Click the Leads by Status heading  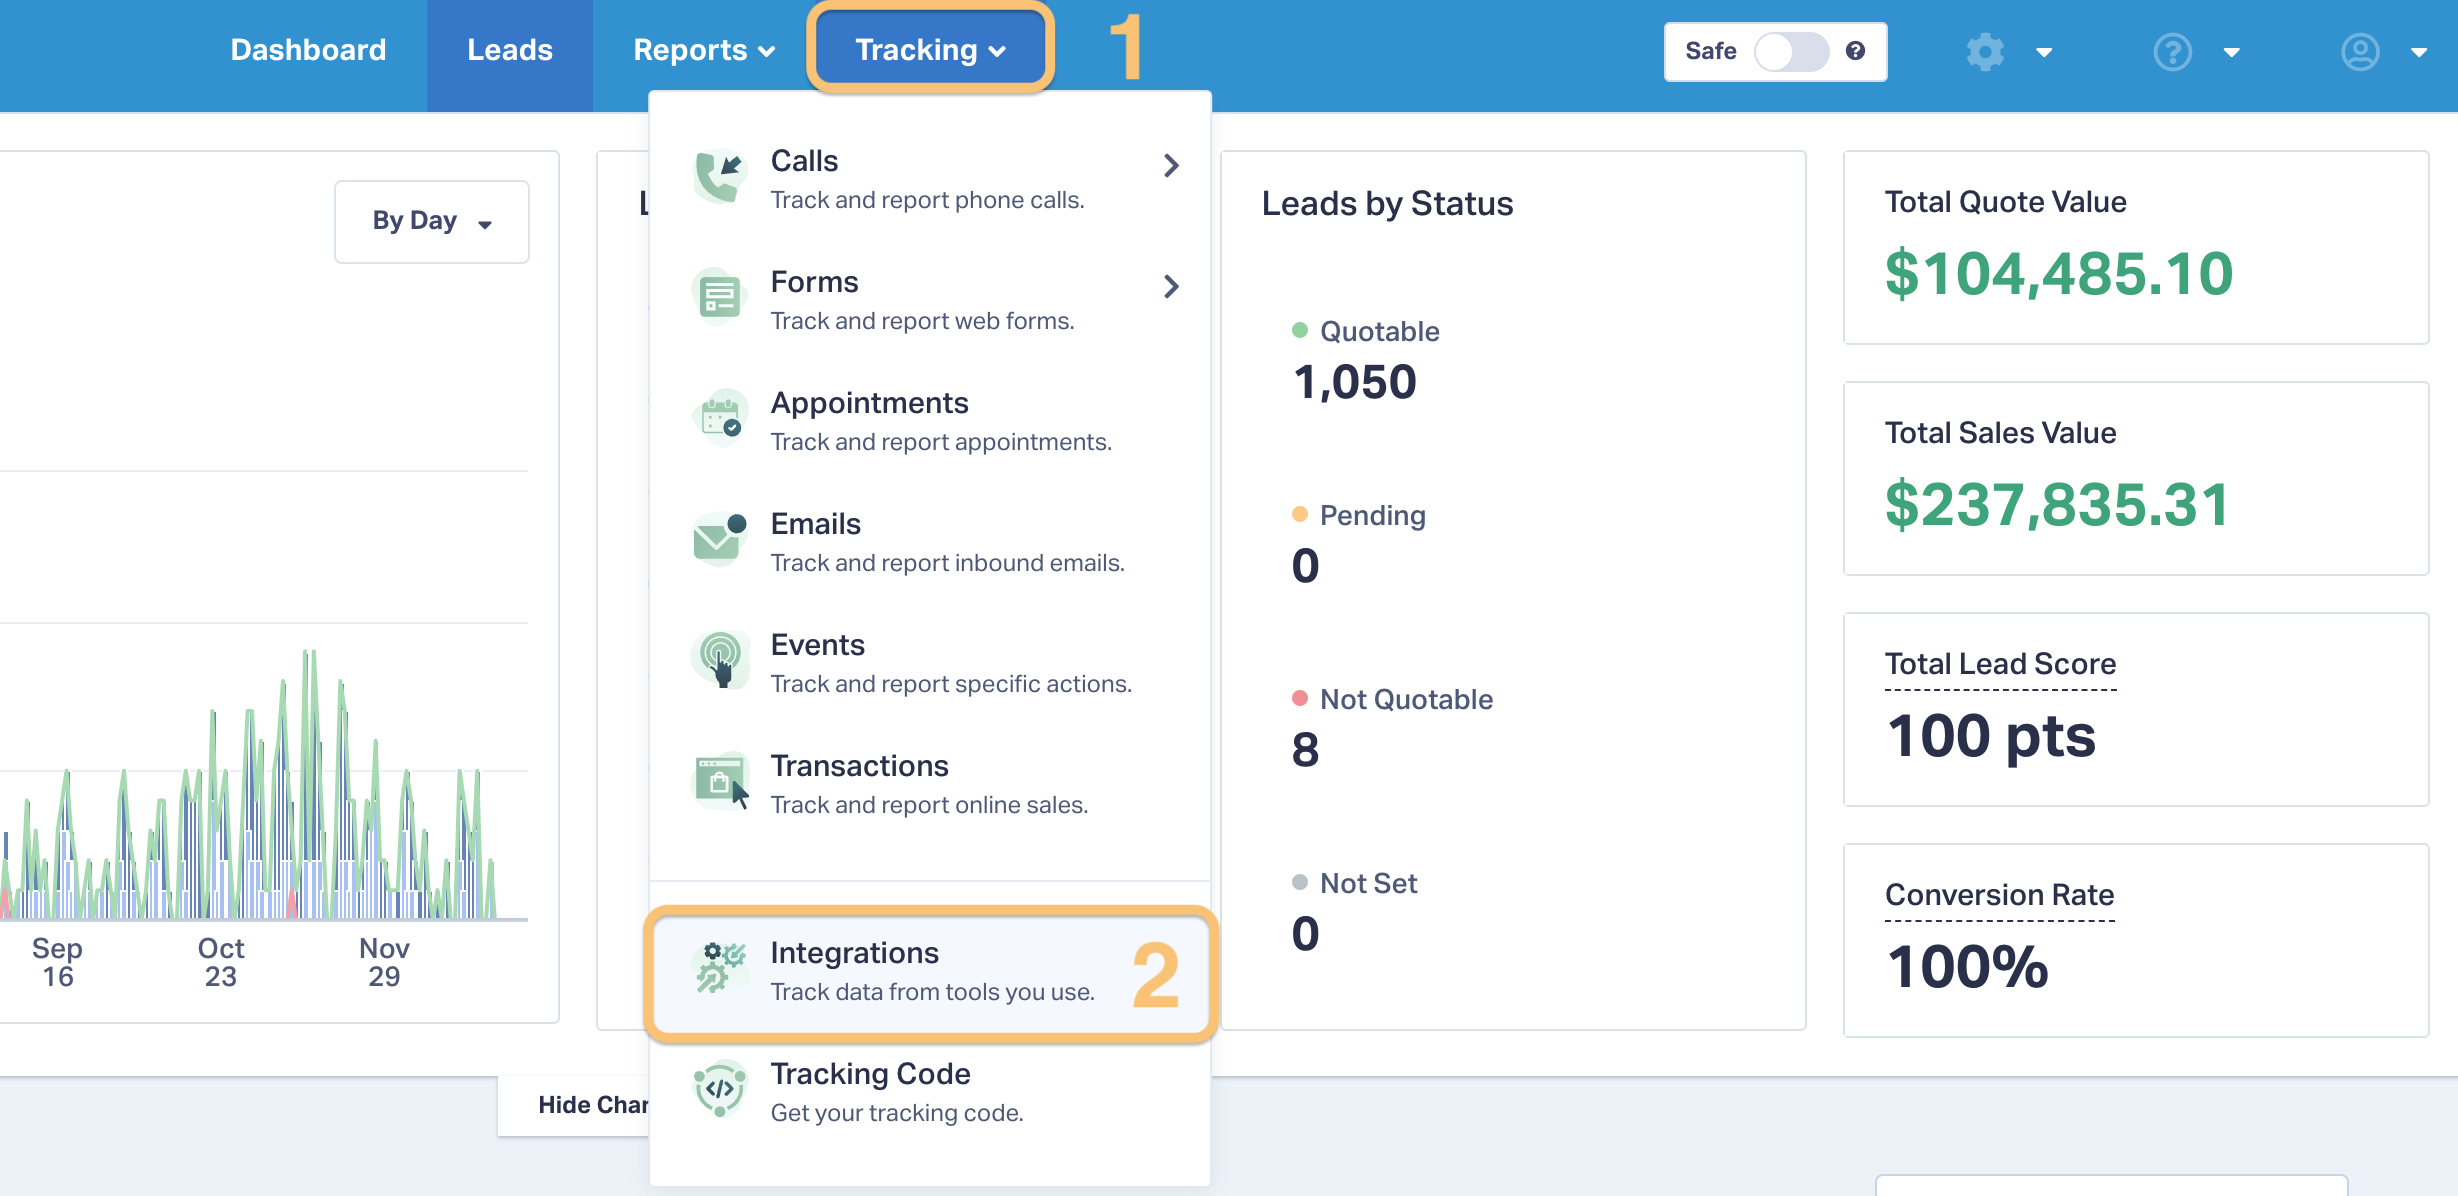[1387, 203]
